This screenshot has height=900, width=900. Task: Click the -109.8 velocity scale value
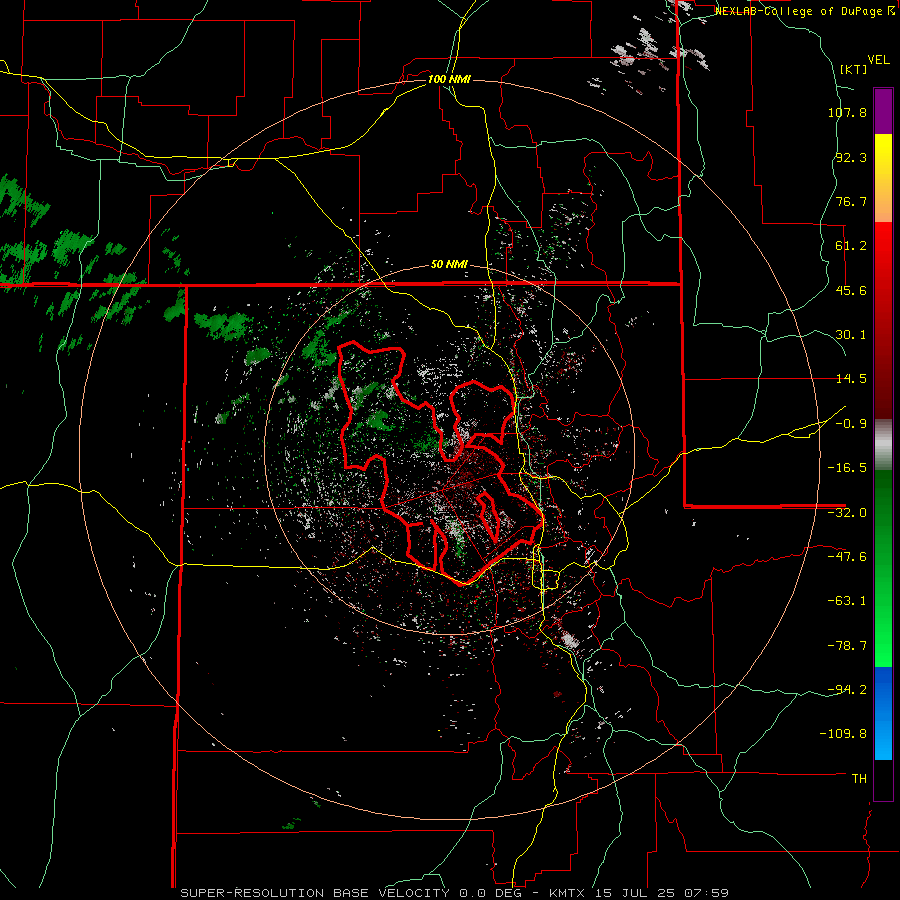(844, 734)
